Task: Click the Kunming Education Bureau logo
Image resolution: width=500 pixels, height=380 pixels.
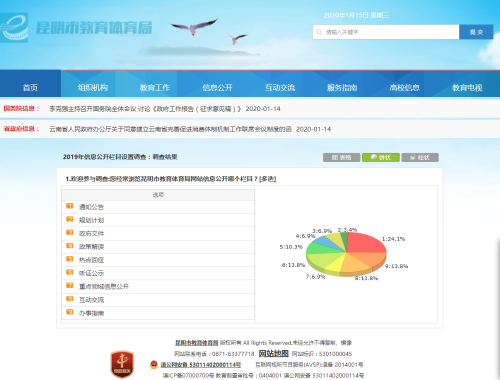Action: 14,28
